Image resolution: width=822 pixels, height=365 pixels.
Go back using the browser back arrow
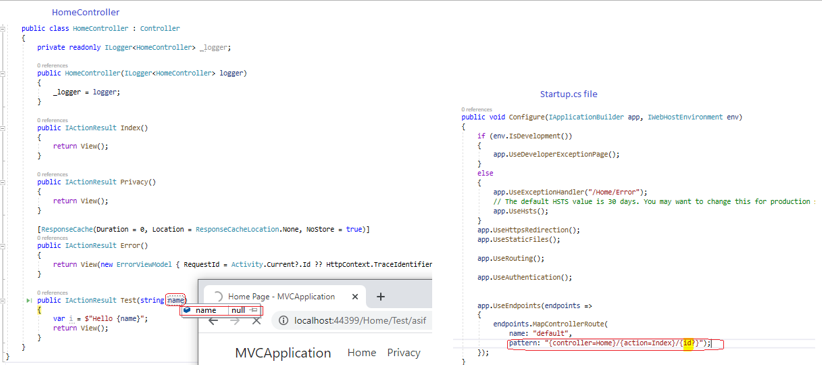tap(213, 320)
